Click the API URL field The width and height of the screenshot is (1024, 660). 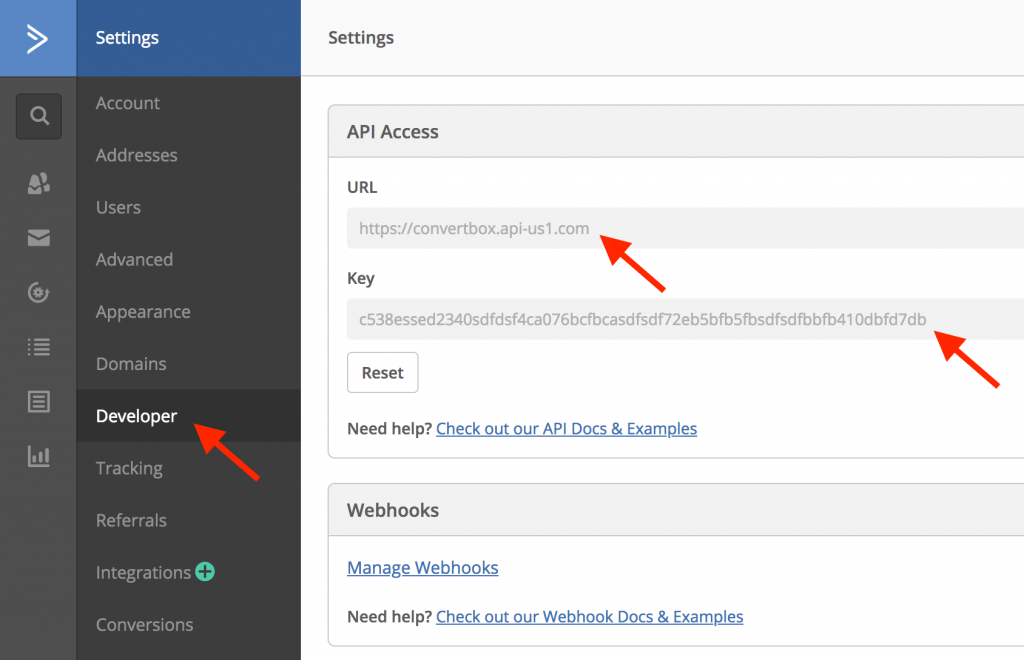pyautogui.click(x=685, y=228)
